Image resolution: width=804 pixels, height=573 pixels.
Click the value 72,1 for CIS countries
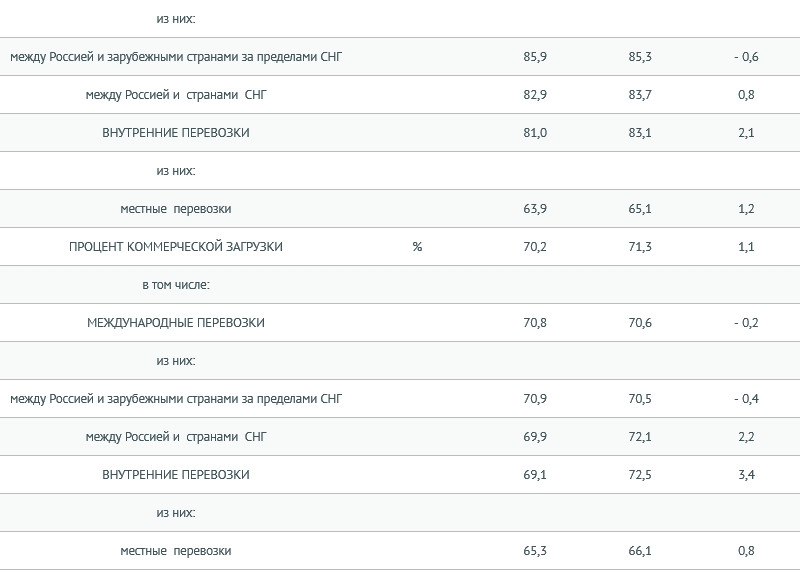pos(640,437)
